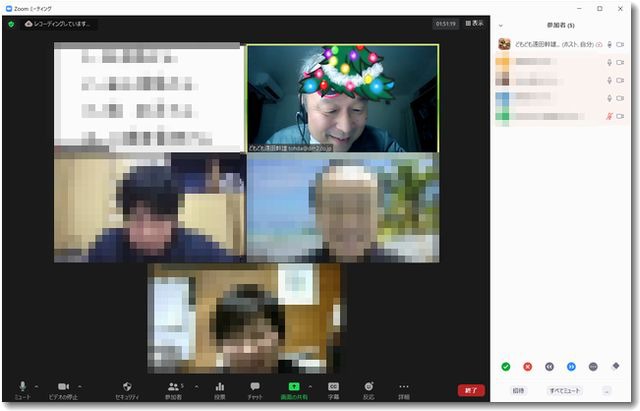Click the 招待 (Invite) button
640x411 pixels.
518,390
